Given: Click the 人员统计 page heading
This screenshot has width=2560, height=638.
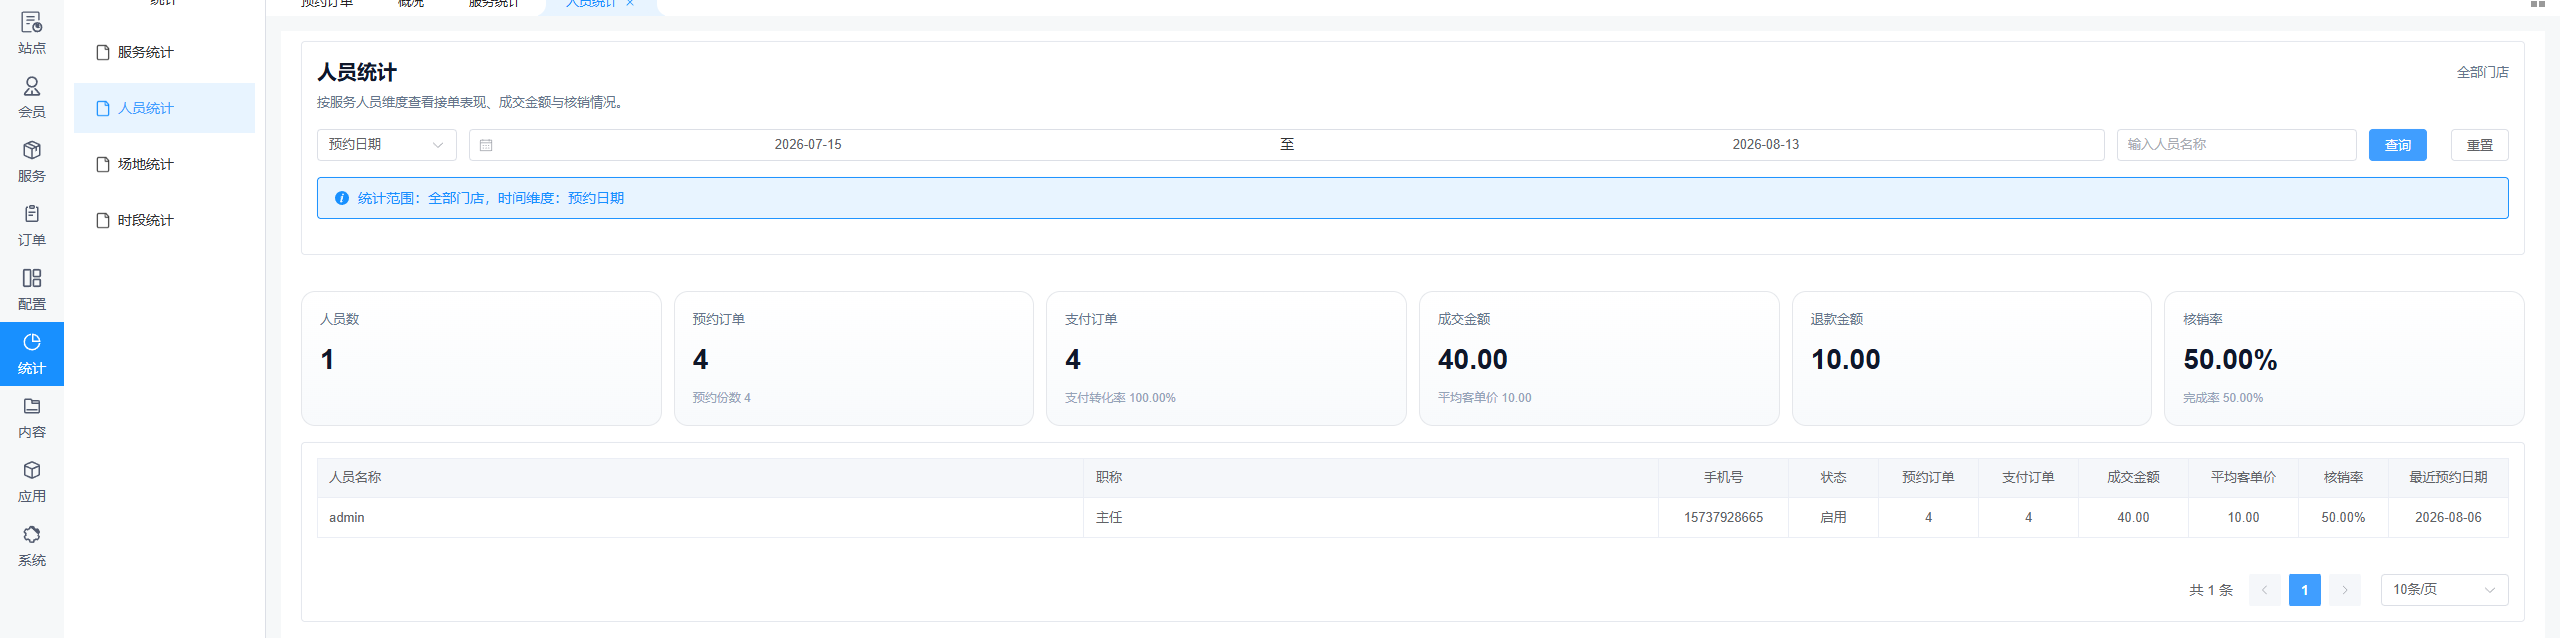Looking at the screenshot, I should pos(357,72).
